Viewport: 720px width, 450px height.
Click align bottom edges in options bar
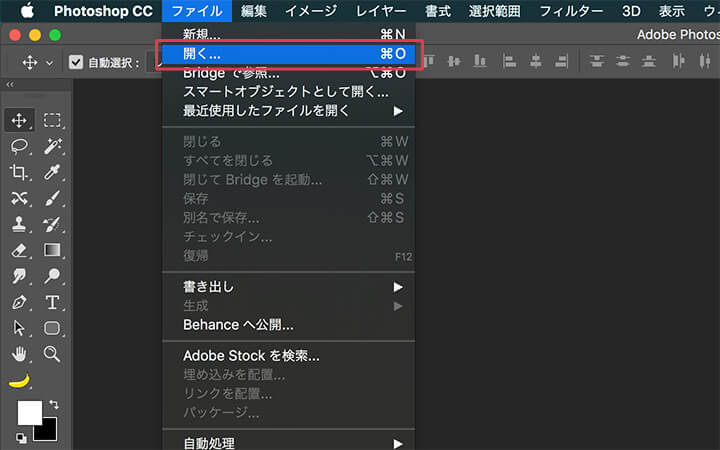coord(480,61)
